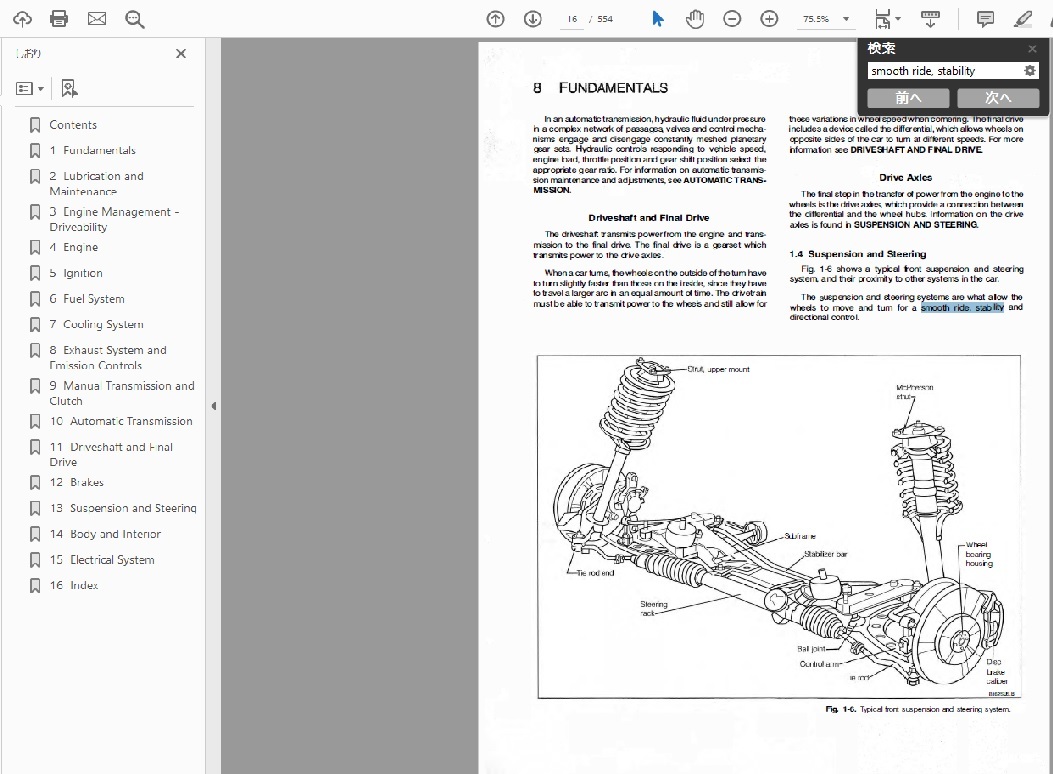Click the 'Drive Axles' heading

[905, 177]
